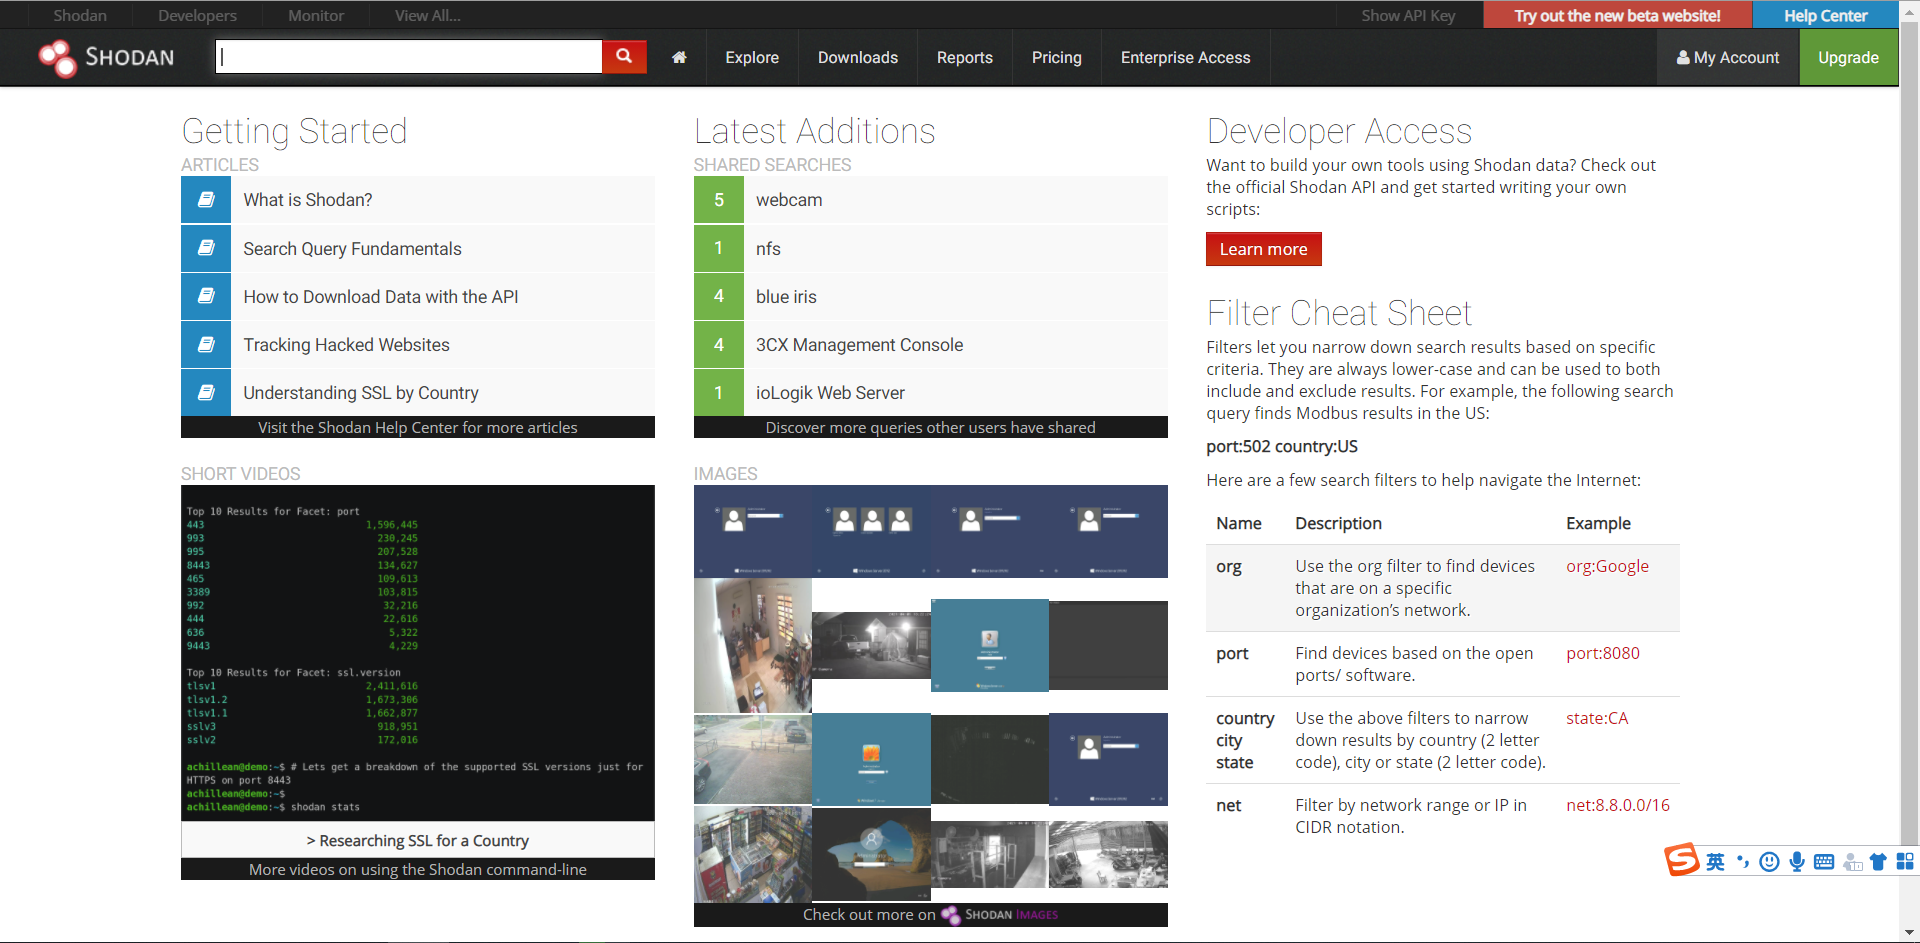Click Try out the new beta website!

click(x=1617, y=15)
